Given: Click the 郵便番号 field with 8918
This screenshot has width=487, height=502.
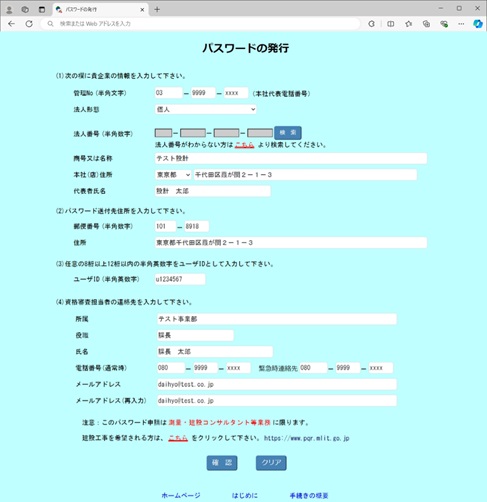Looking at the screenshot, I should (197, 226).
